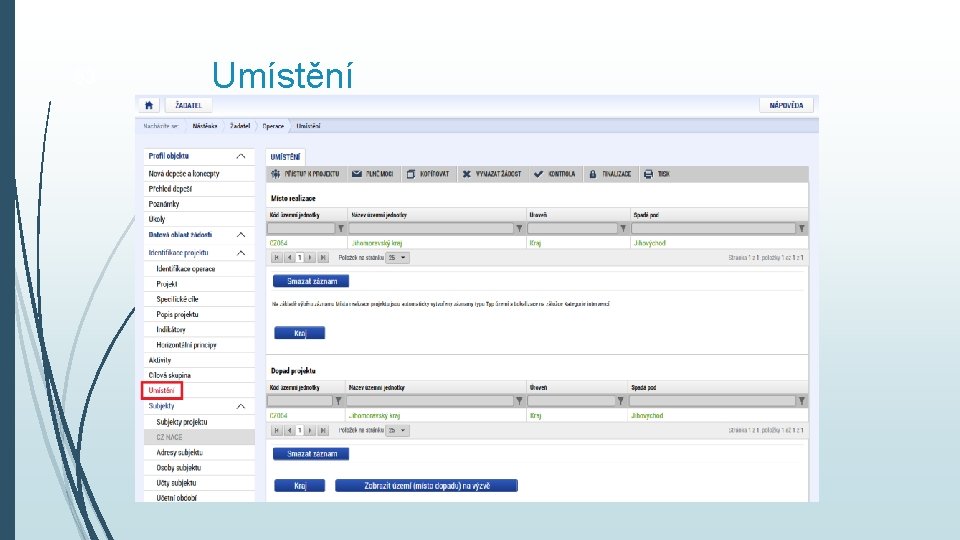Click Spadá pod filter icon in Místo realizace
Viewport: 960px width, 540px height.
(x=801, y=228)
